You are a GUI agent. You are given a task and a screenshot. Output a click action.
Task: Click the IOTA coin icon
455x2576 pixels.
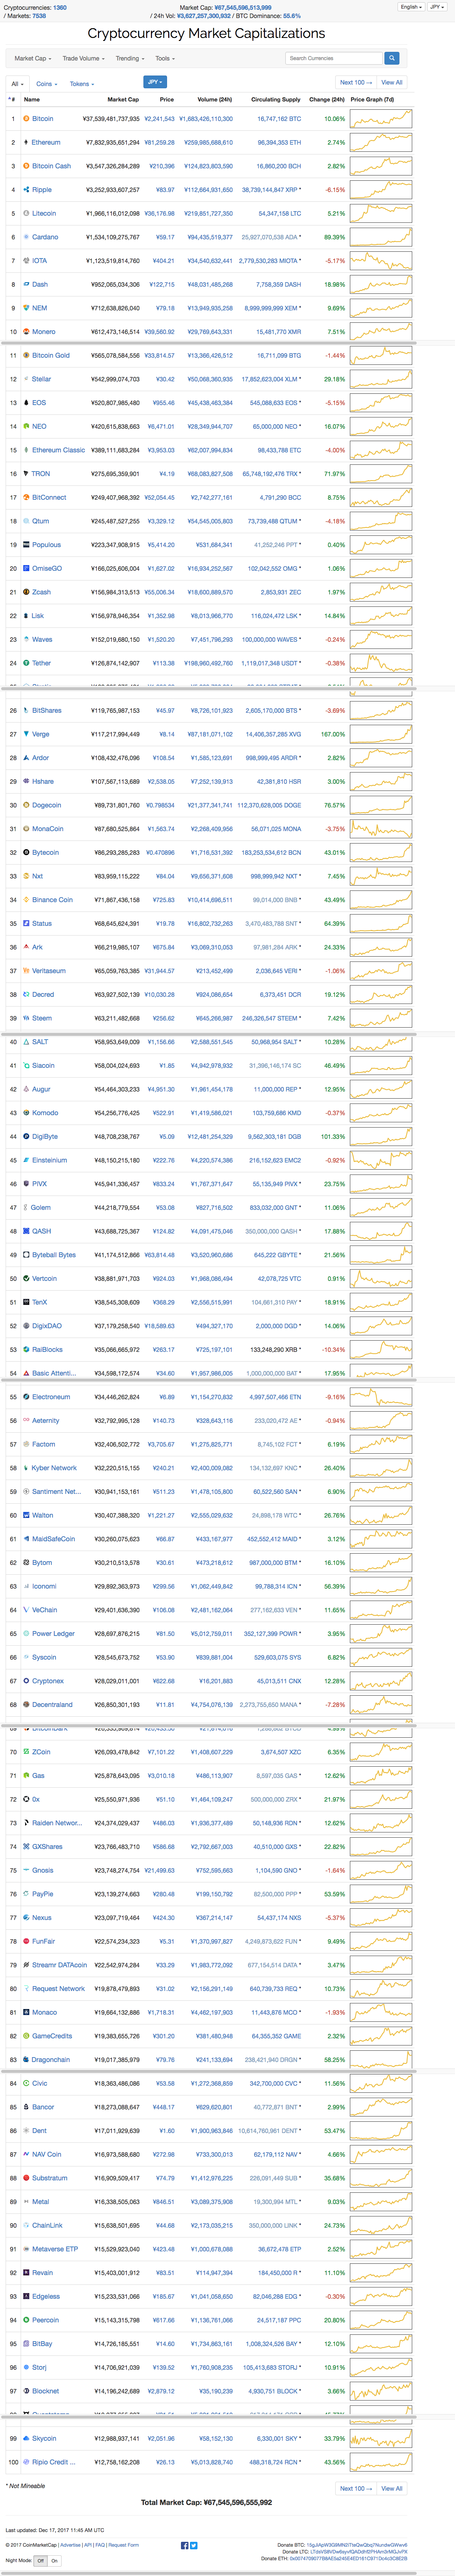26,261
